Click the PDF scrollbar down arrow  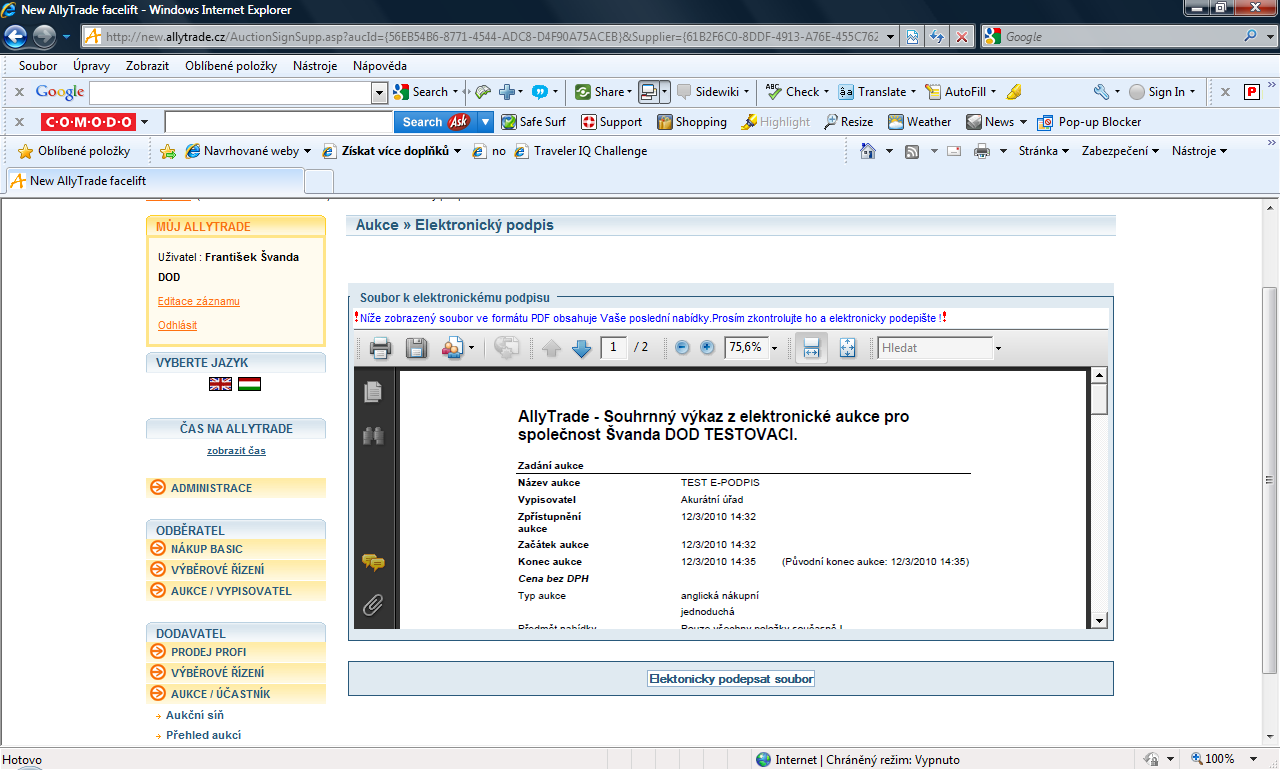pyautogui.click(x=1099, y=620)
